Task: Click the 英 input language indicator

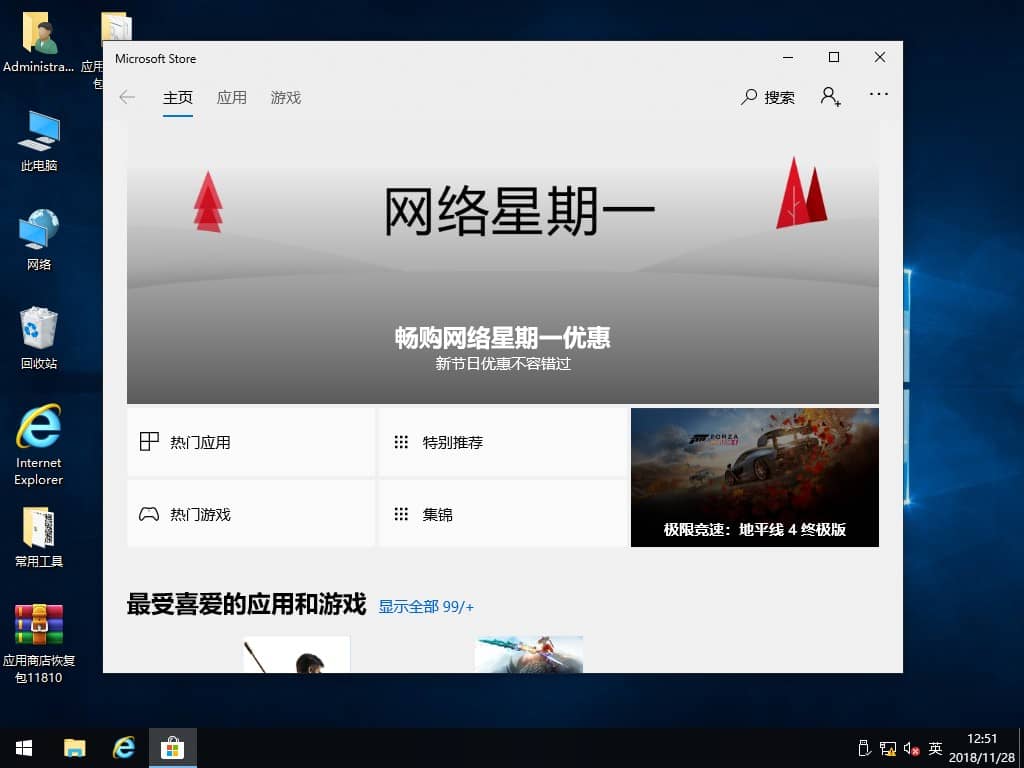Action: [934, 747]
